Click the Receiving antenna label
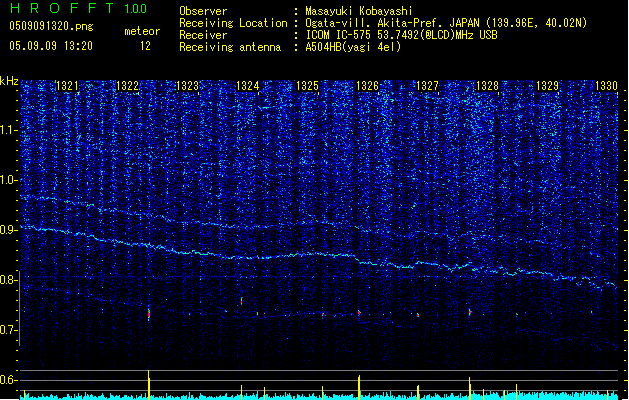Screen dimensions: 629x400 pyautogui.click(x=230, y=47)
